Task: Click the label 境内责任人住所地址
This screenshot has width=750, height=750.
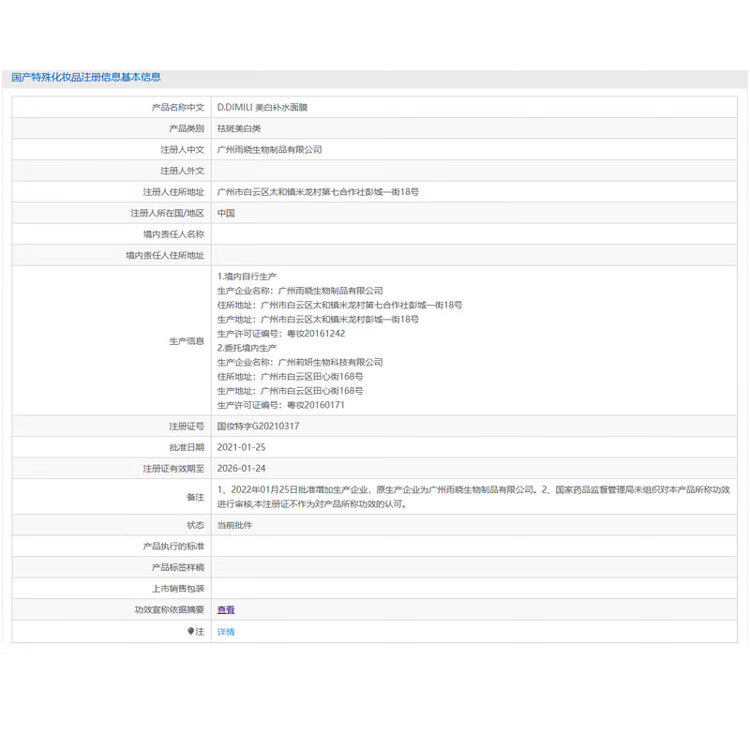Action: tap(165, 255)
